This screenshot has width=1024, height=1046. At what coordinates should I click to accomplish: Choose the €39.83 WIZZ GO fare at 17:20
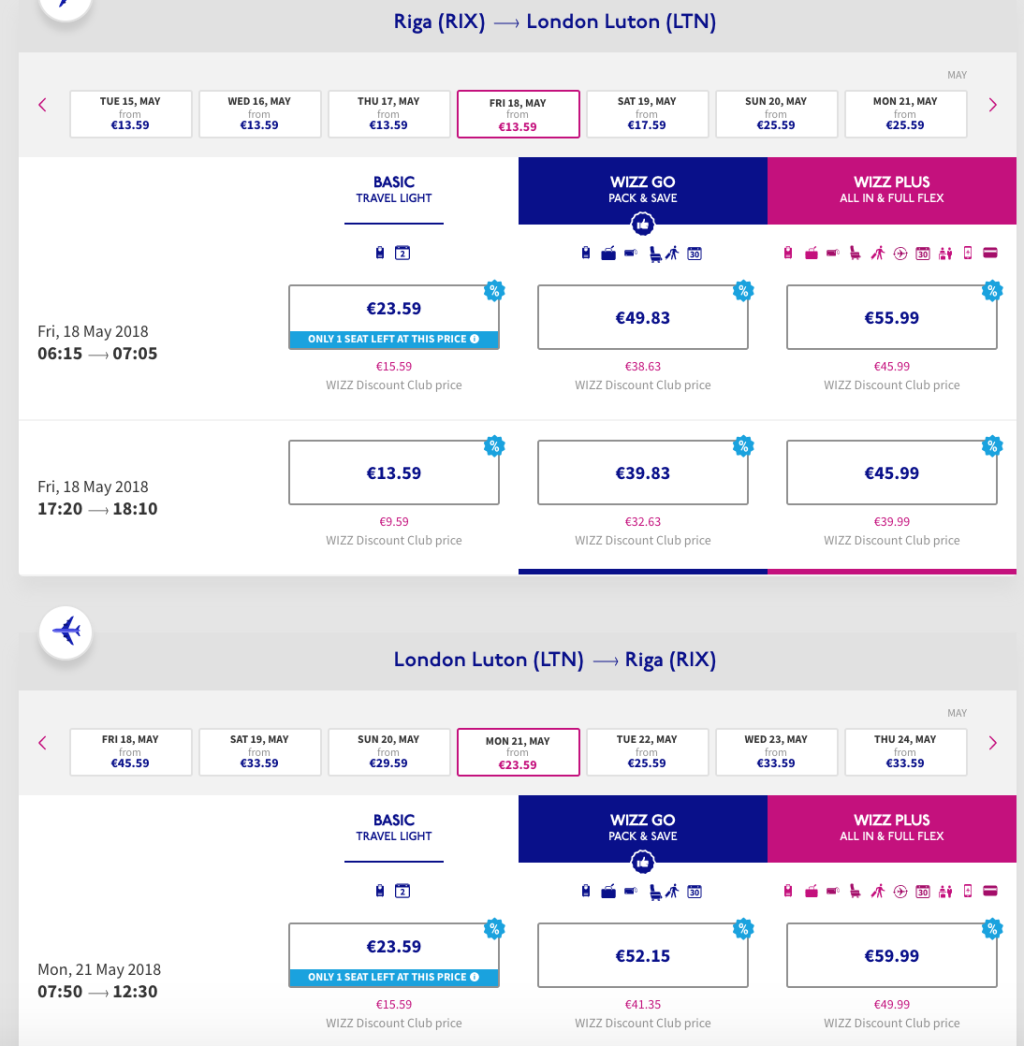642,474
